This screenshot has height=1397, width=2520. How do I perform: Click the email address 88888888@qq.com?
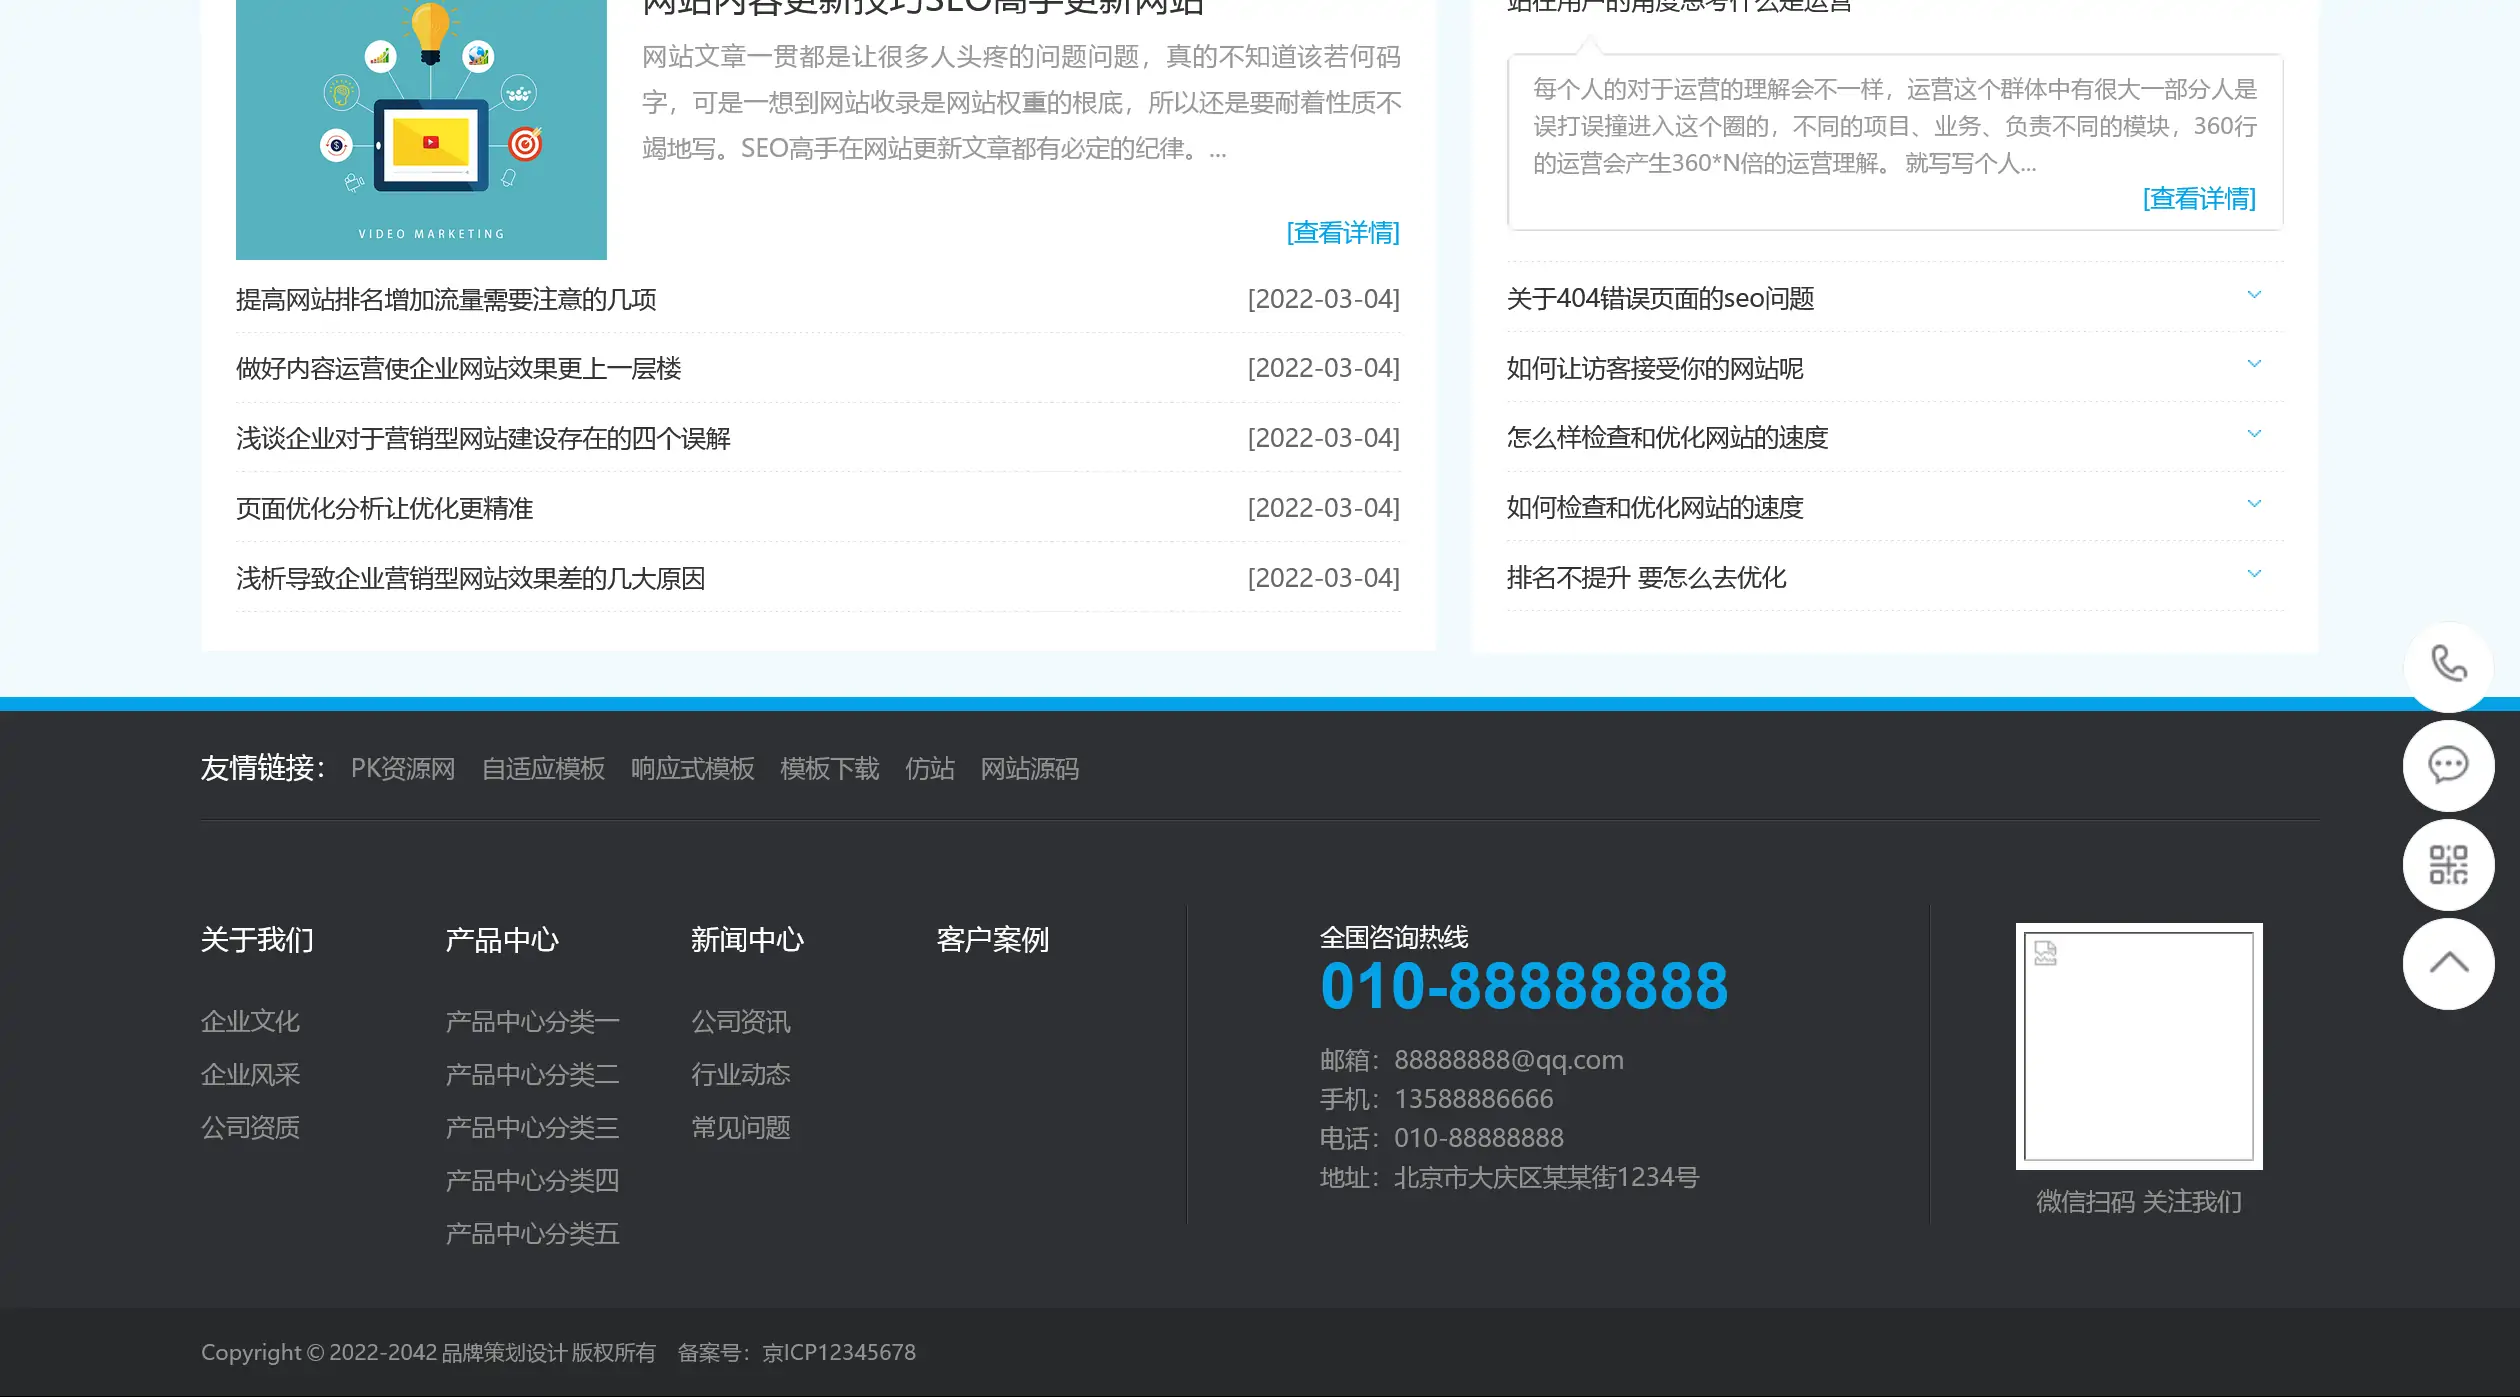pyautogui.click(x=1509, y=1060)
